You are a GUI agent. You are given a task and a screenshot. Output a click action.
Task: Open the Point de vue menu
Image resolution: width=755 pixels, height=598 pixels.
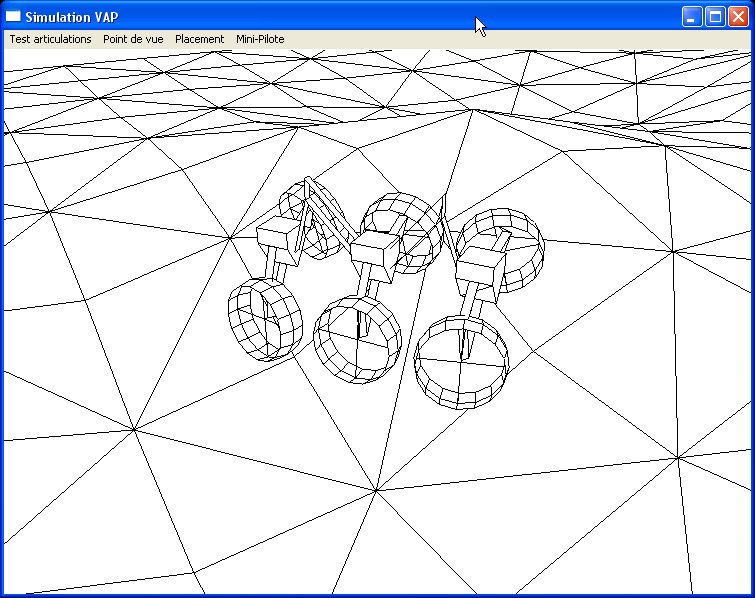coord(133,39)
